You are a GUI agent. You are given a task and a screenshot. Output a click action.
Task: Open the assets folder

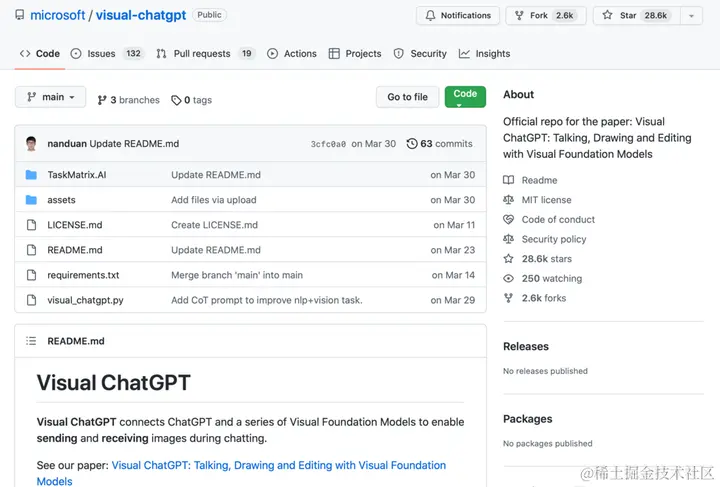point(61,200)
